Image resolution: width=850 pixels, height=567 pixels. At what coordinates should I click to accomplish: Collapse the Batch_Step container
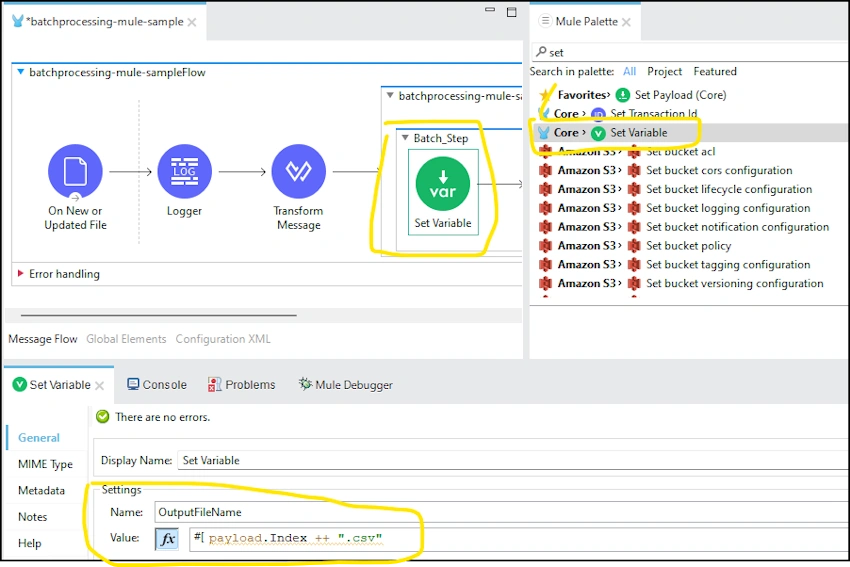click(405, 138)
